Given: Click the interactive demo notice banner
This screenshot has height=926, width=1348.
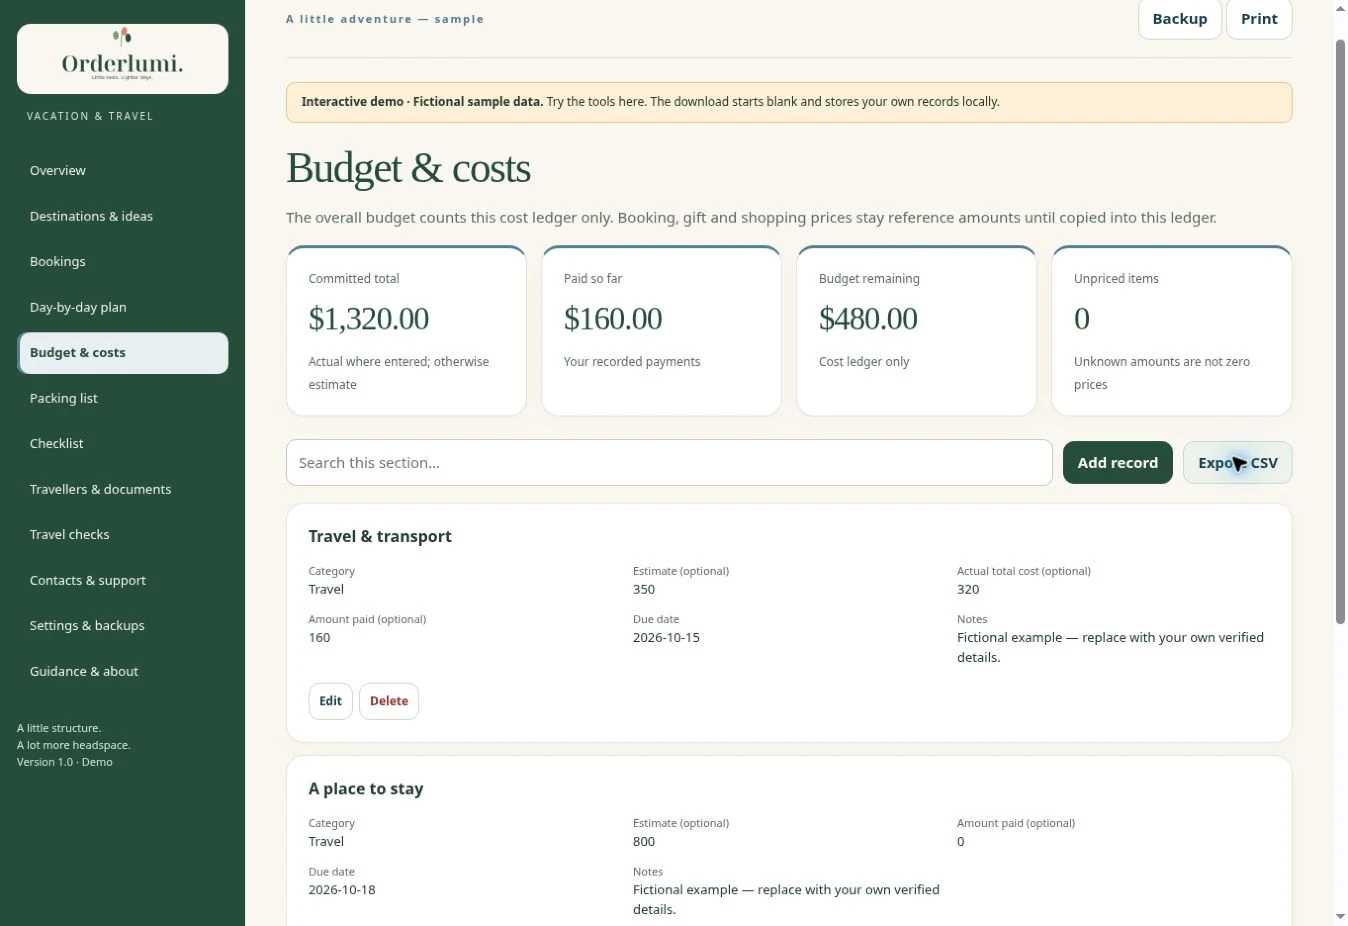Looking at the screenshot, I should (789, 102).
